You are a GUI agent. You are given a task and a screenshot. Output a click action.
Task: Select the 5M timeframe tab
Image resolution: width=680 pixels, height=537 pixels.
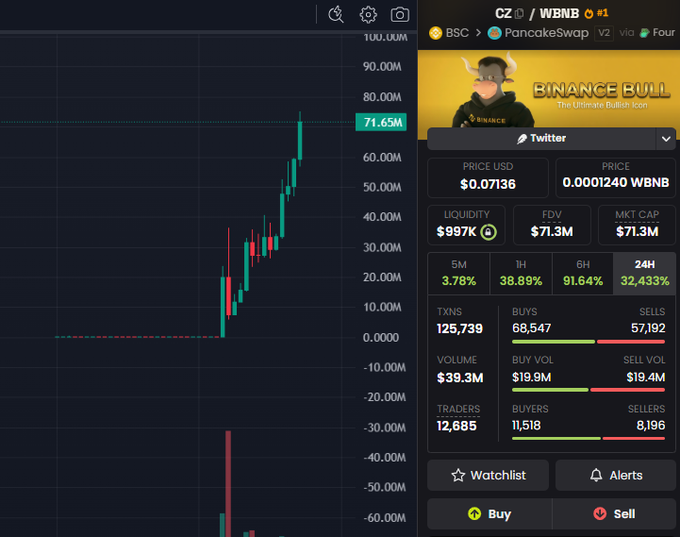[459, 274]
